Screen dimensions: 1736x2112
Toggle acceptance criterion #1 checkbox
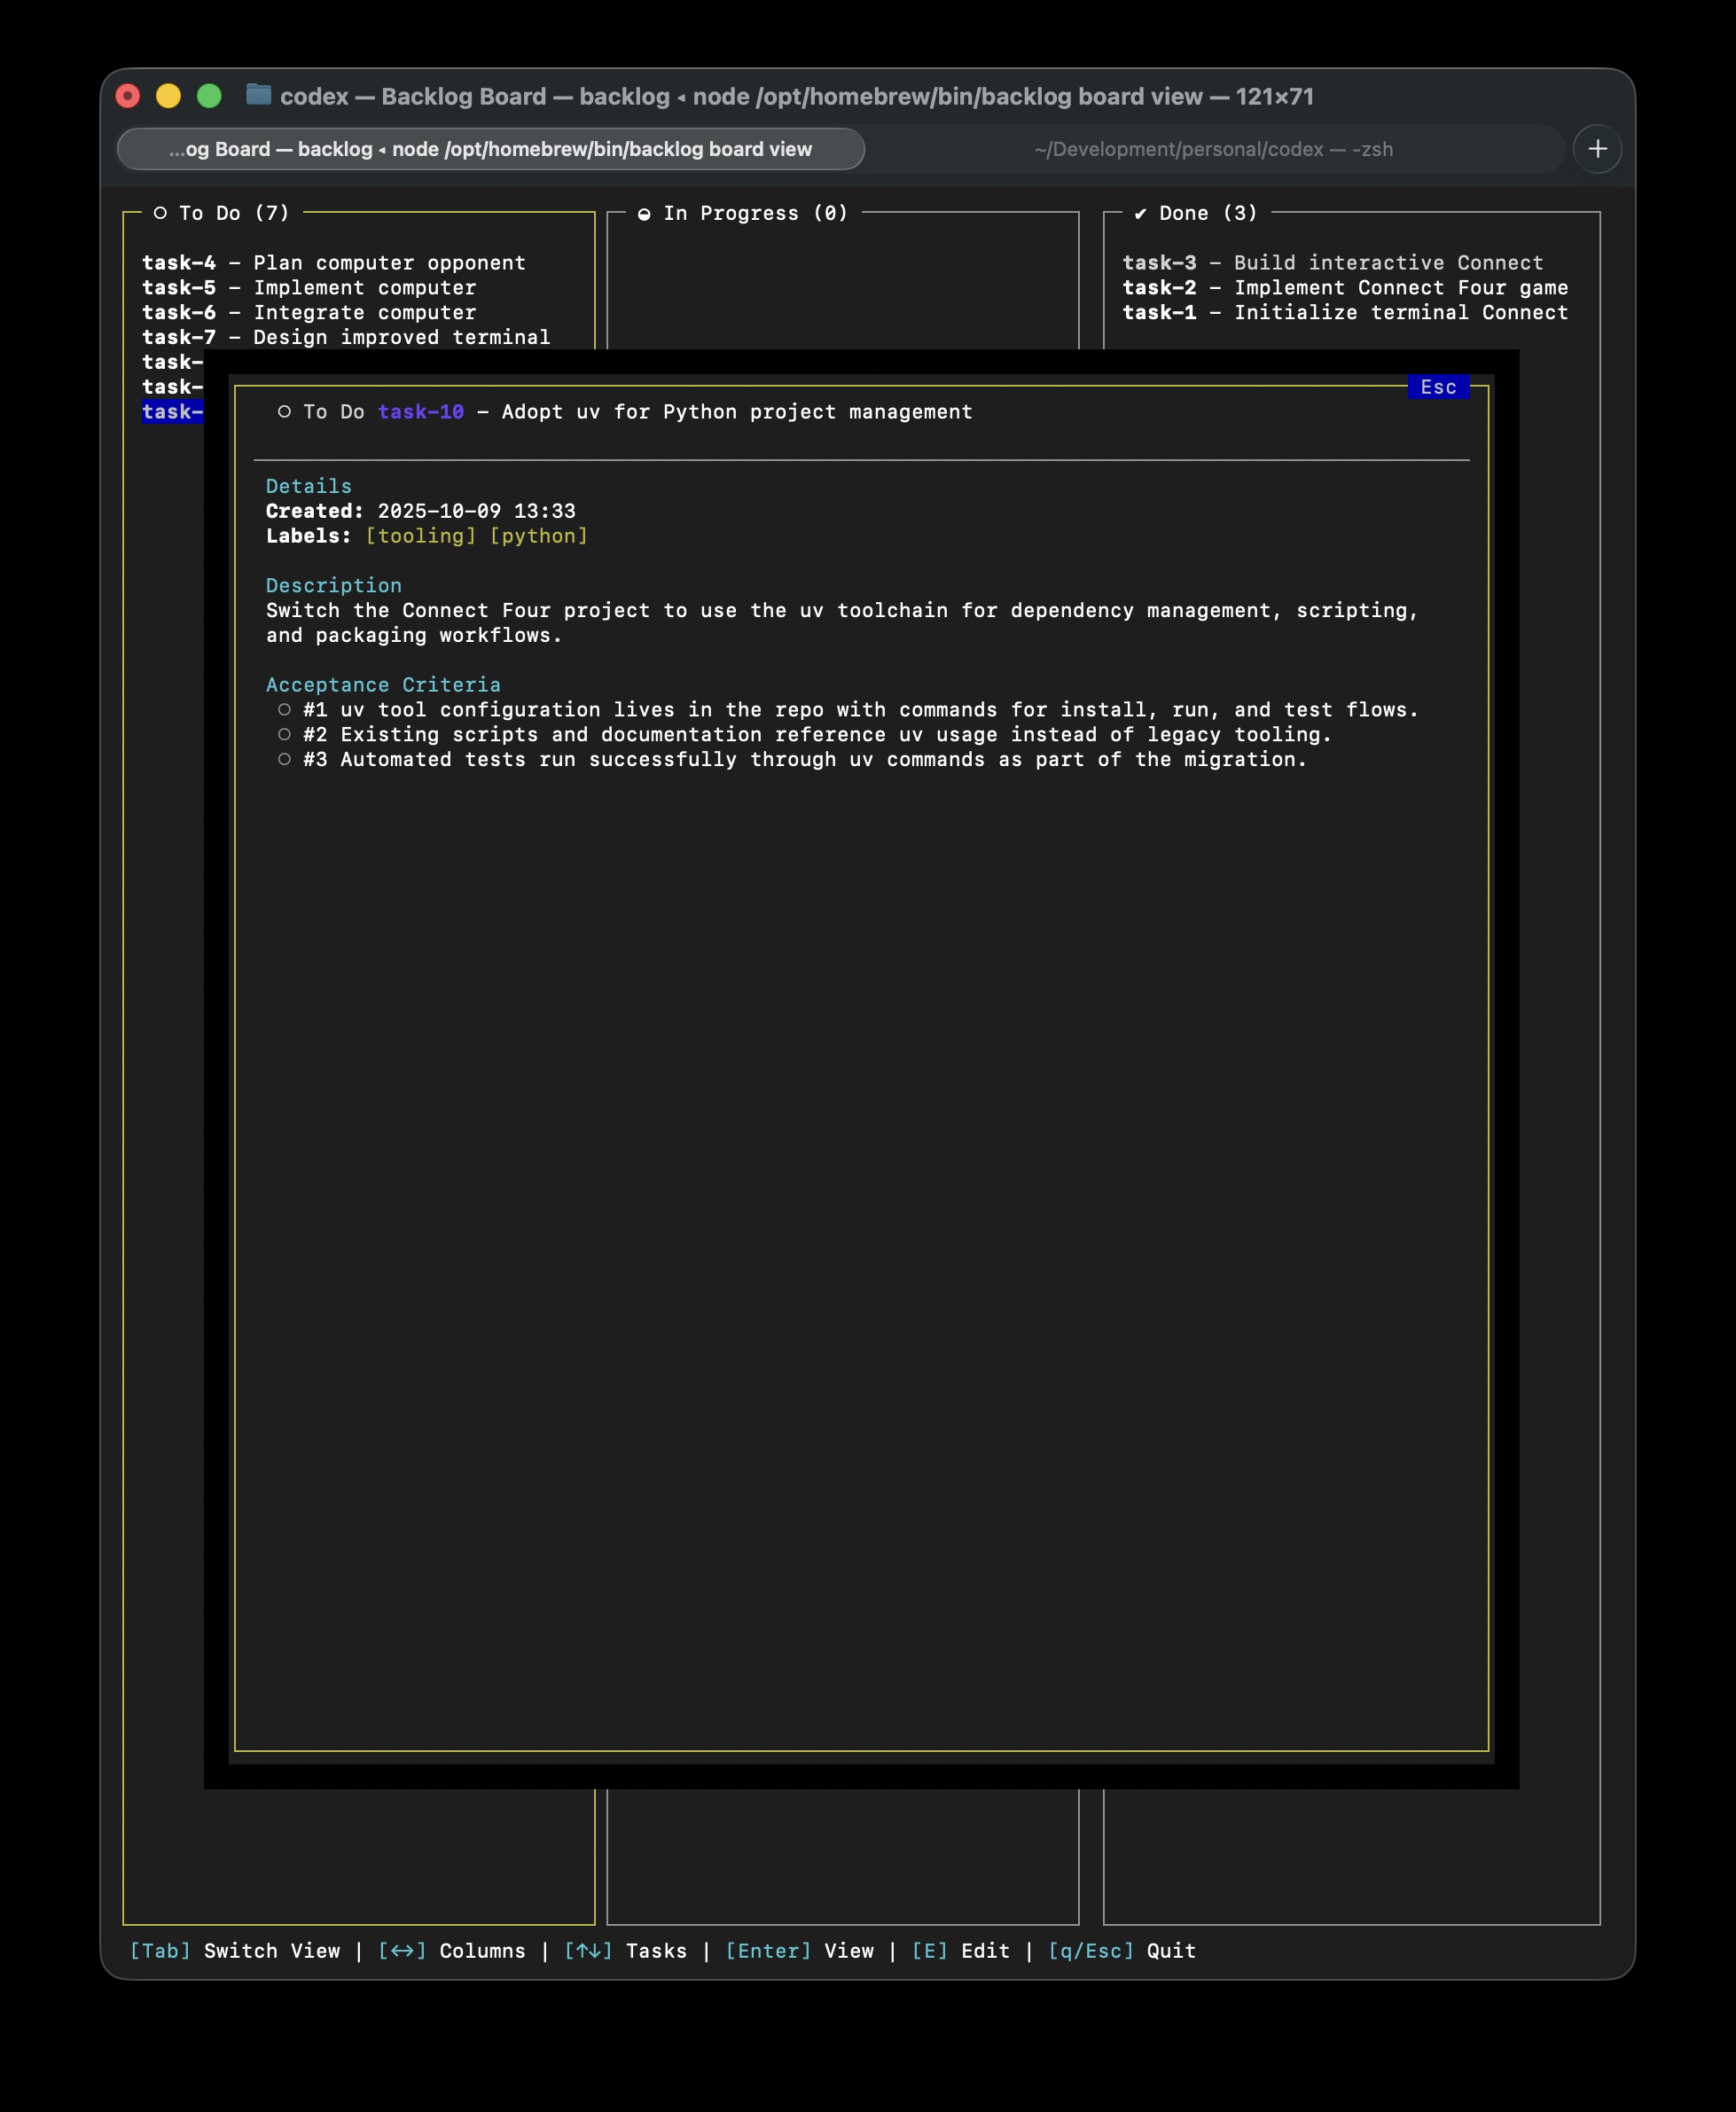pyautogui.click(x=284, y=710)
